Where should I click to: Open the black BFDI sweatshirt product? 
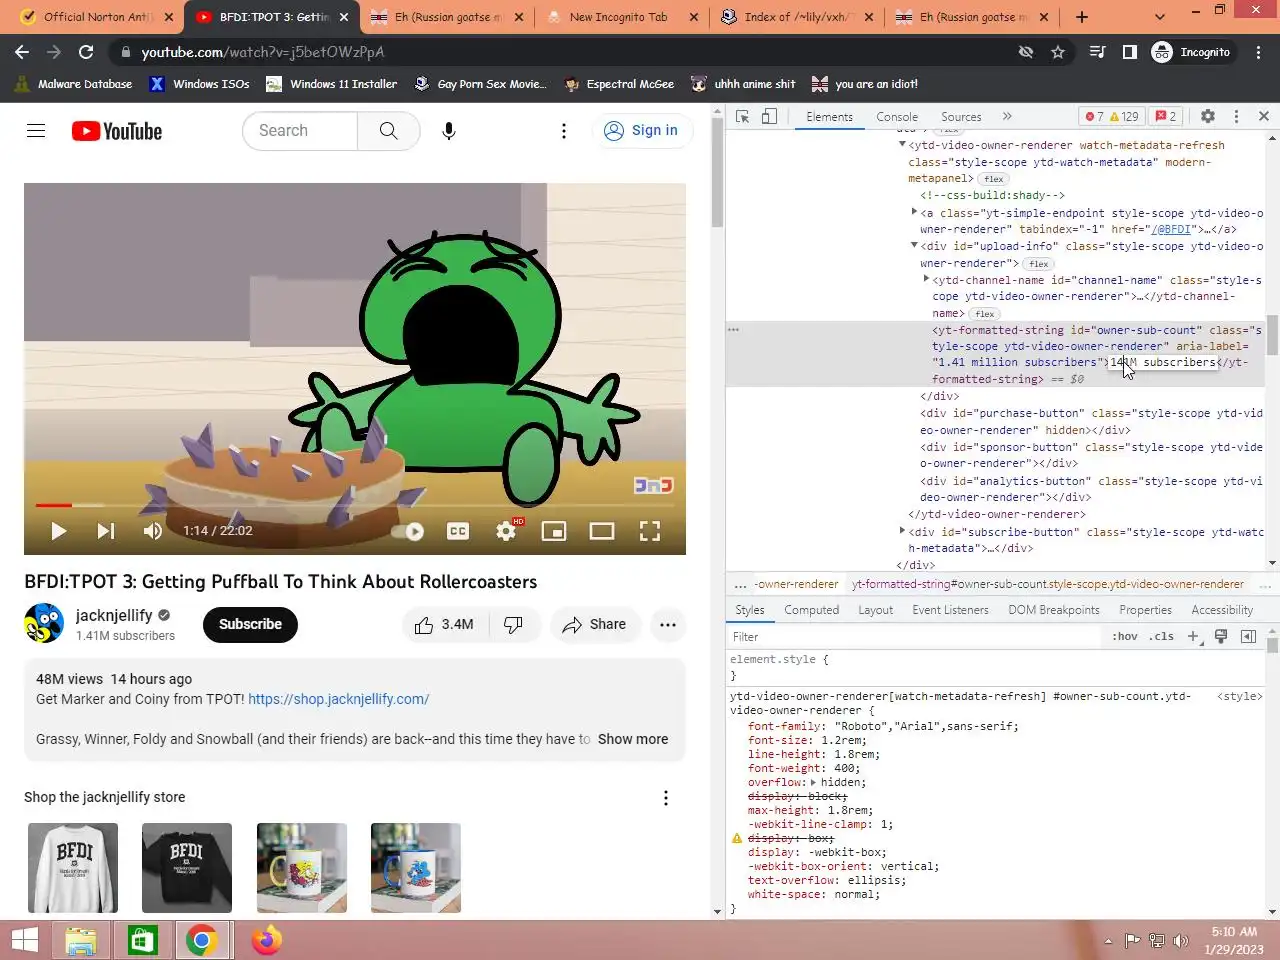coord(187,867)
